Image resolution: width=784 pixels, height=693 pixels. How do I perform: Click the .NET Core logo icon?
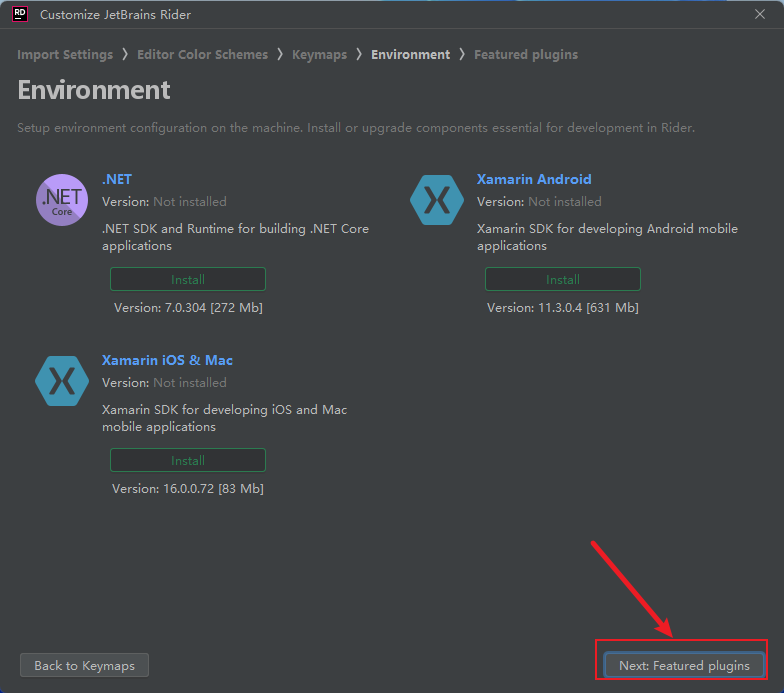coord(62,200)
